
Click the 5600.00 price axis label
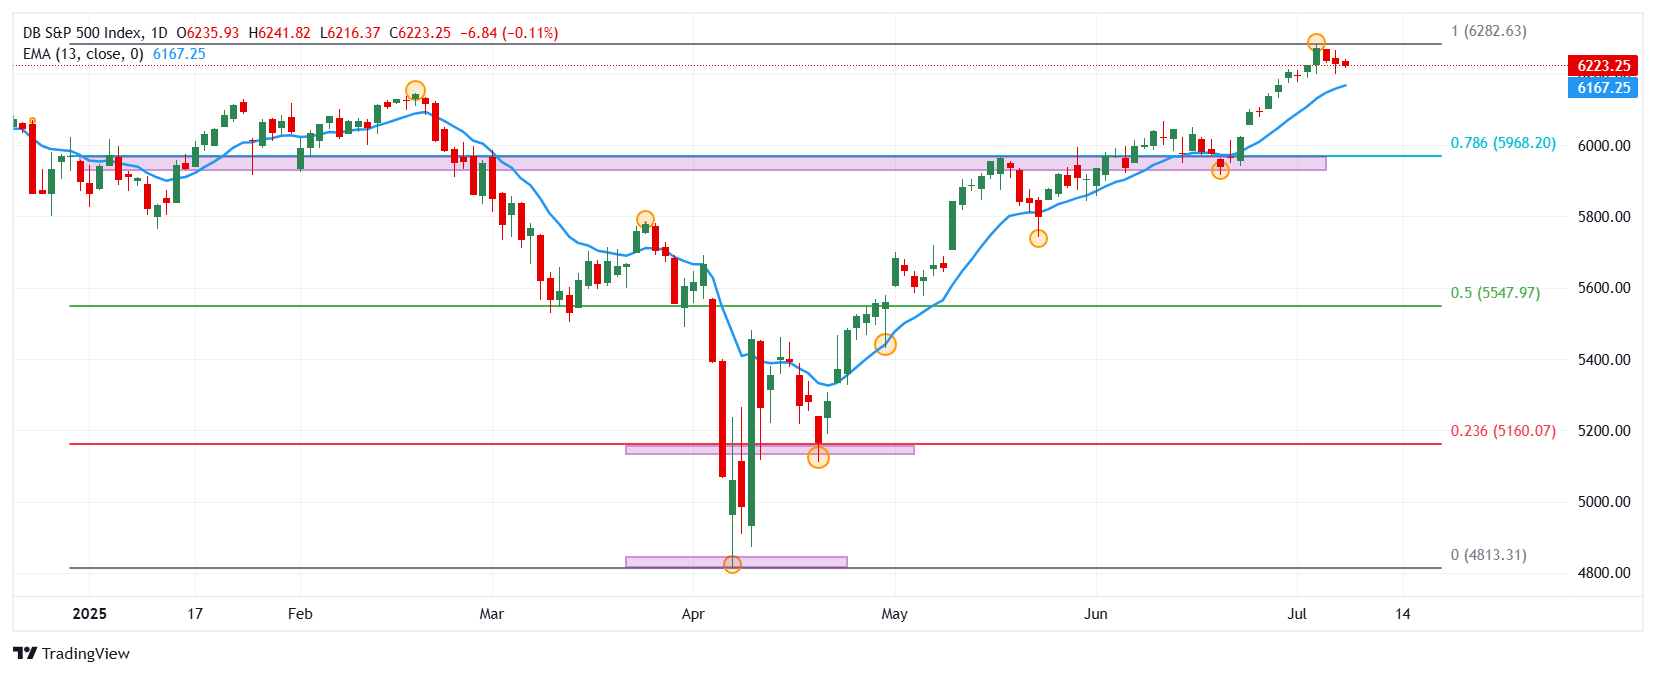(x=1604, y=288)
